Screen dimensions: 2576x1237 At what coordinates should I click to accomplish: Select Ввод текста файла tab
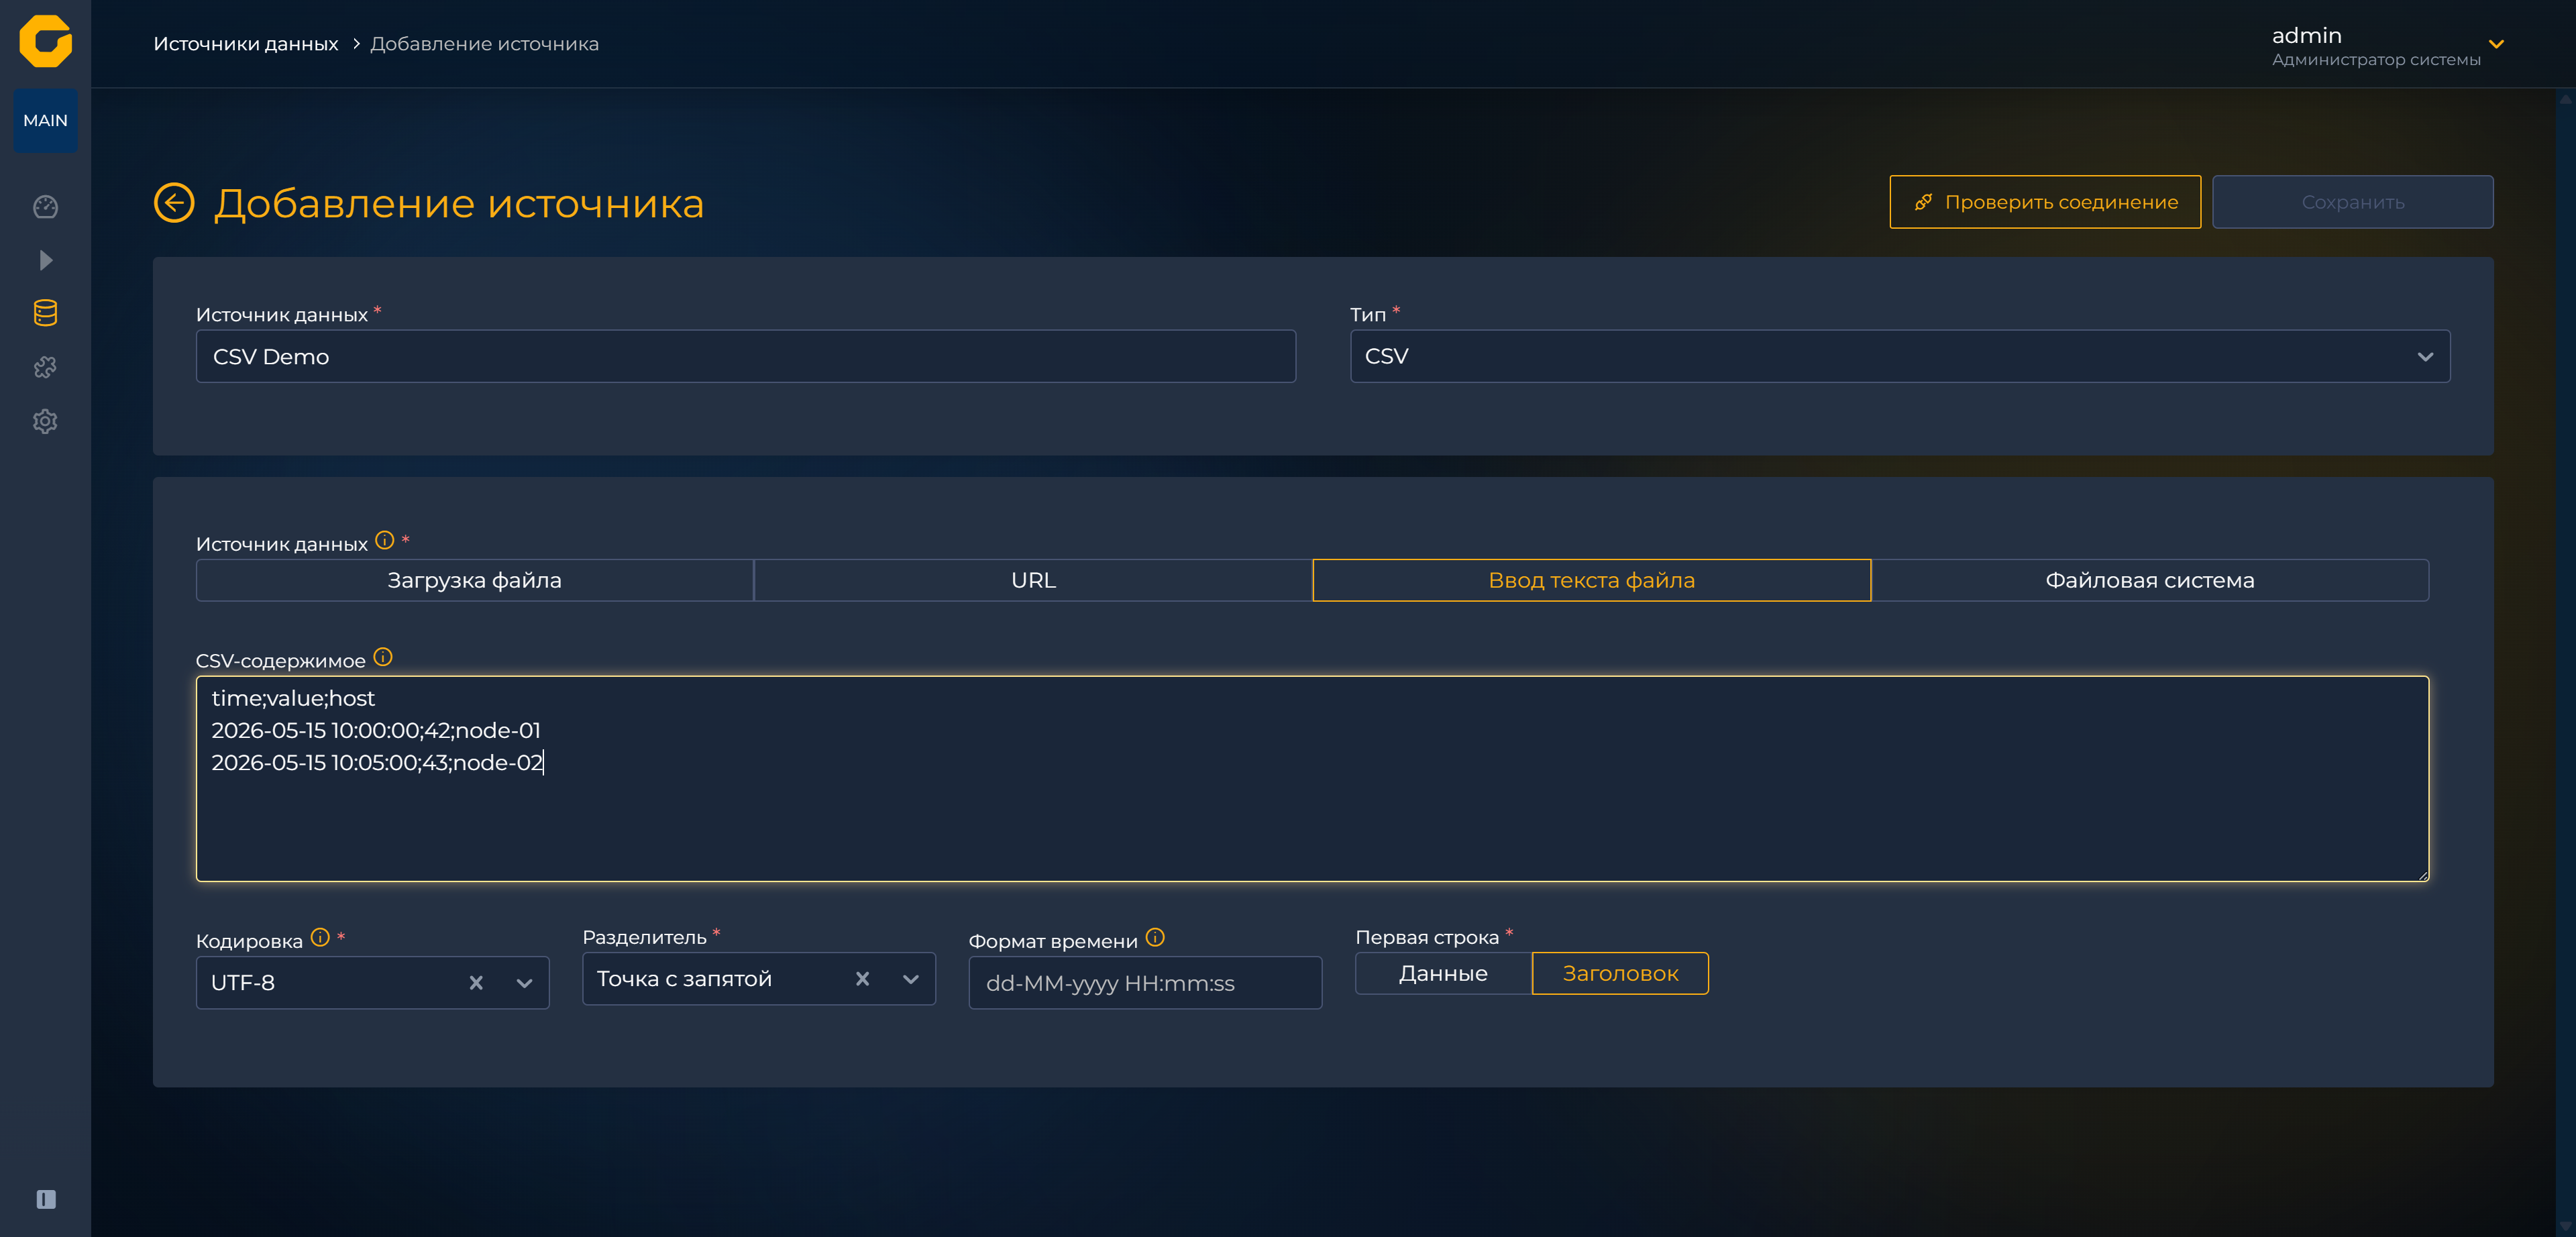pyautogui.click(x=1591, y=580)
